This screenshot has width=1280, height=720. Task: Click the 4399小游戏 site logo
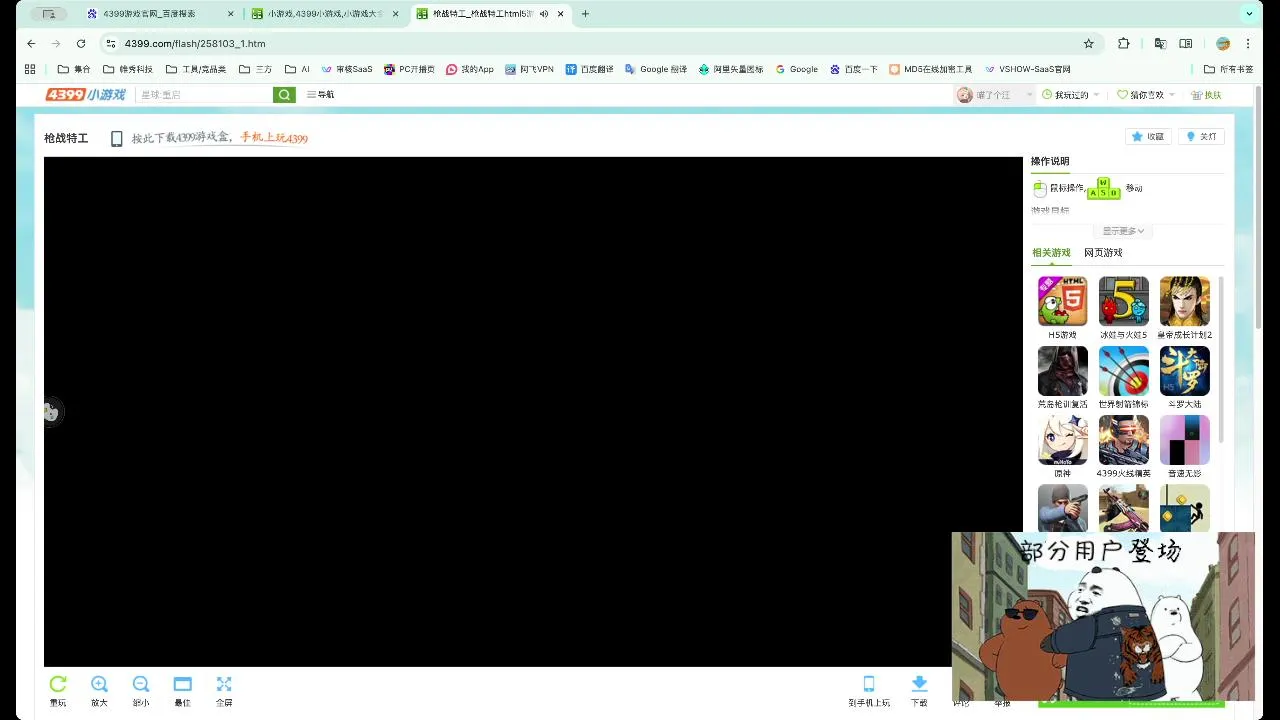coord(85,94)
